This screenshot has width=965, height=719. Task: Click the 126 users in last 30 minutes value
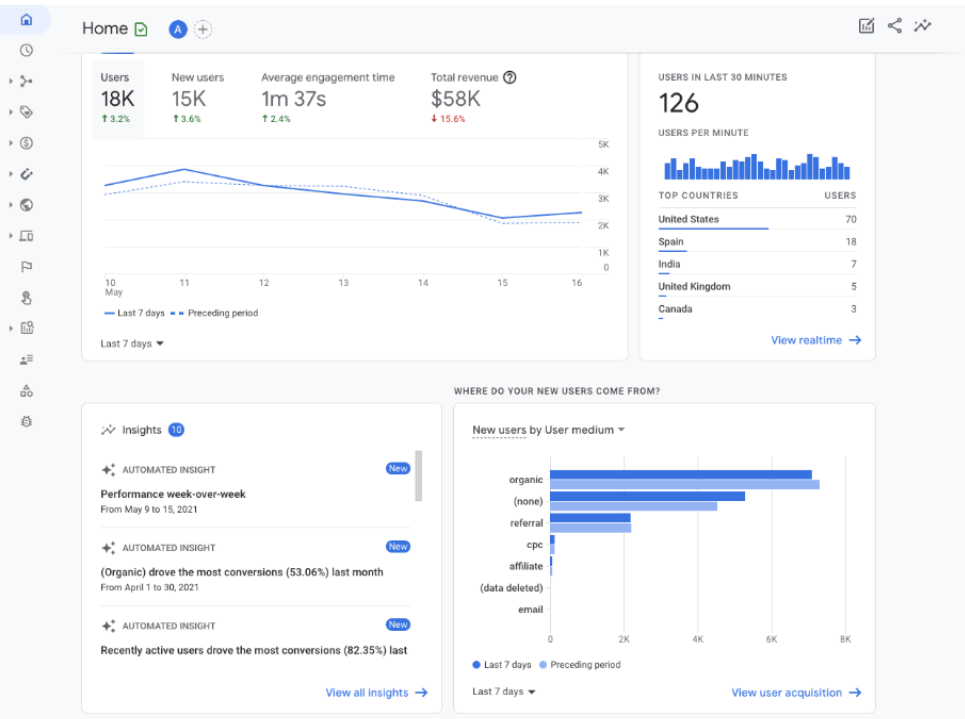tap(679, 103)
